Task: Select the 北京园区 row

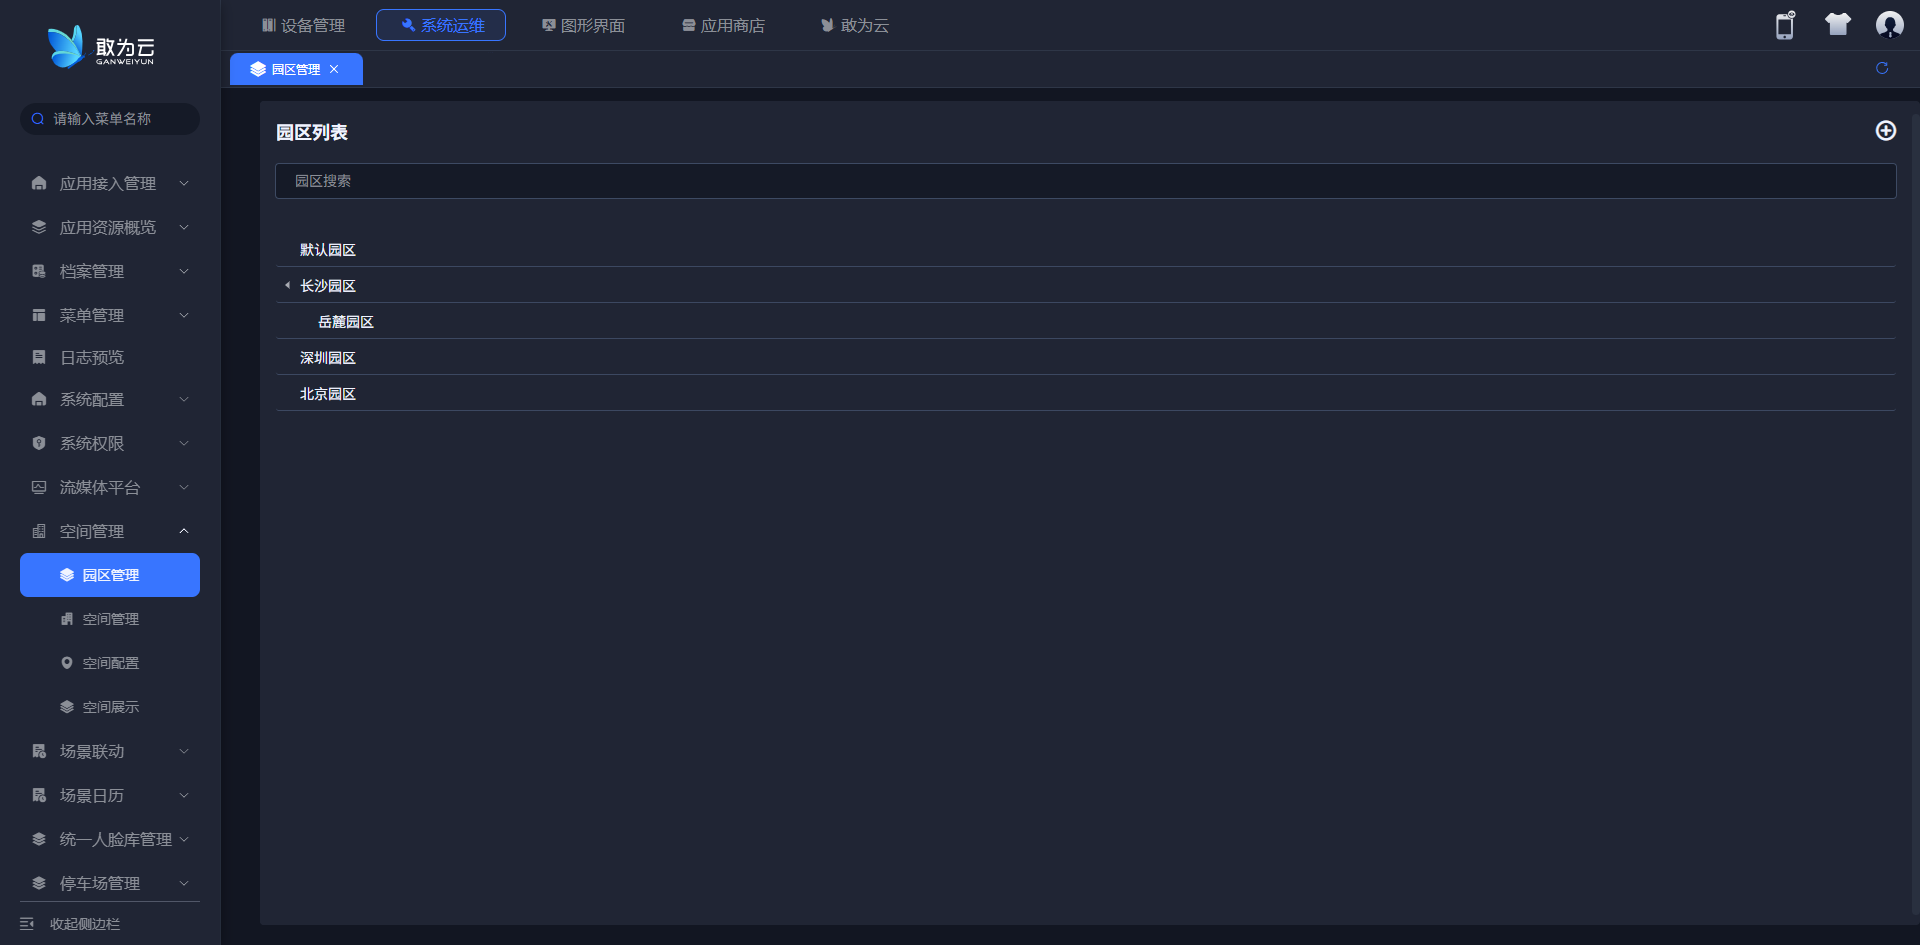Action: [x=1086, y=393]
